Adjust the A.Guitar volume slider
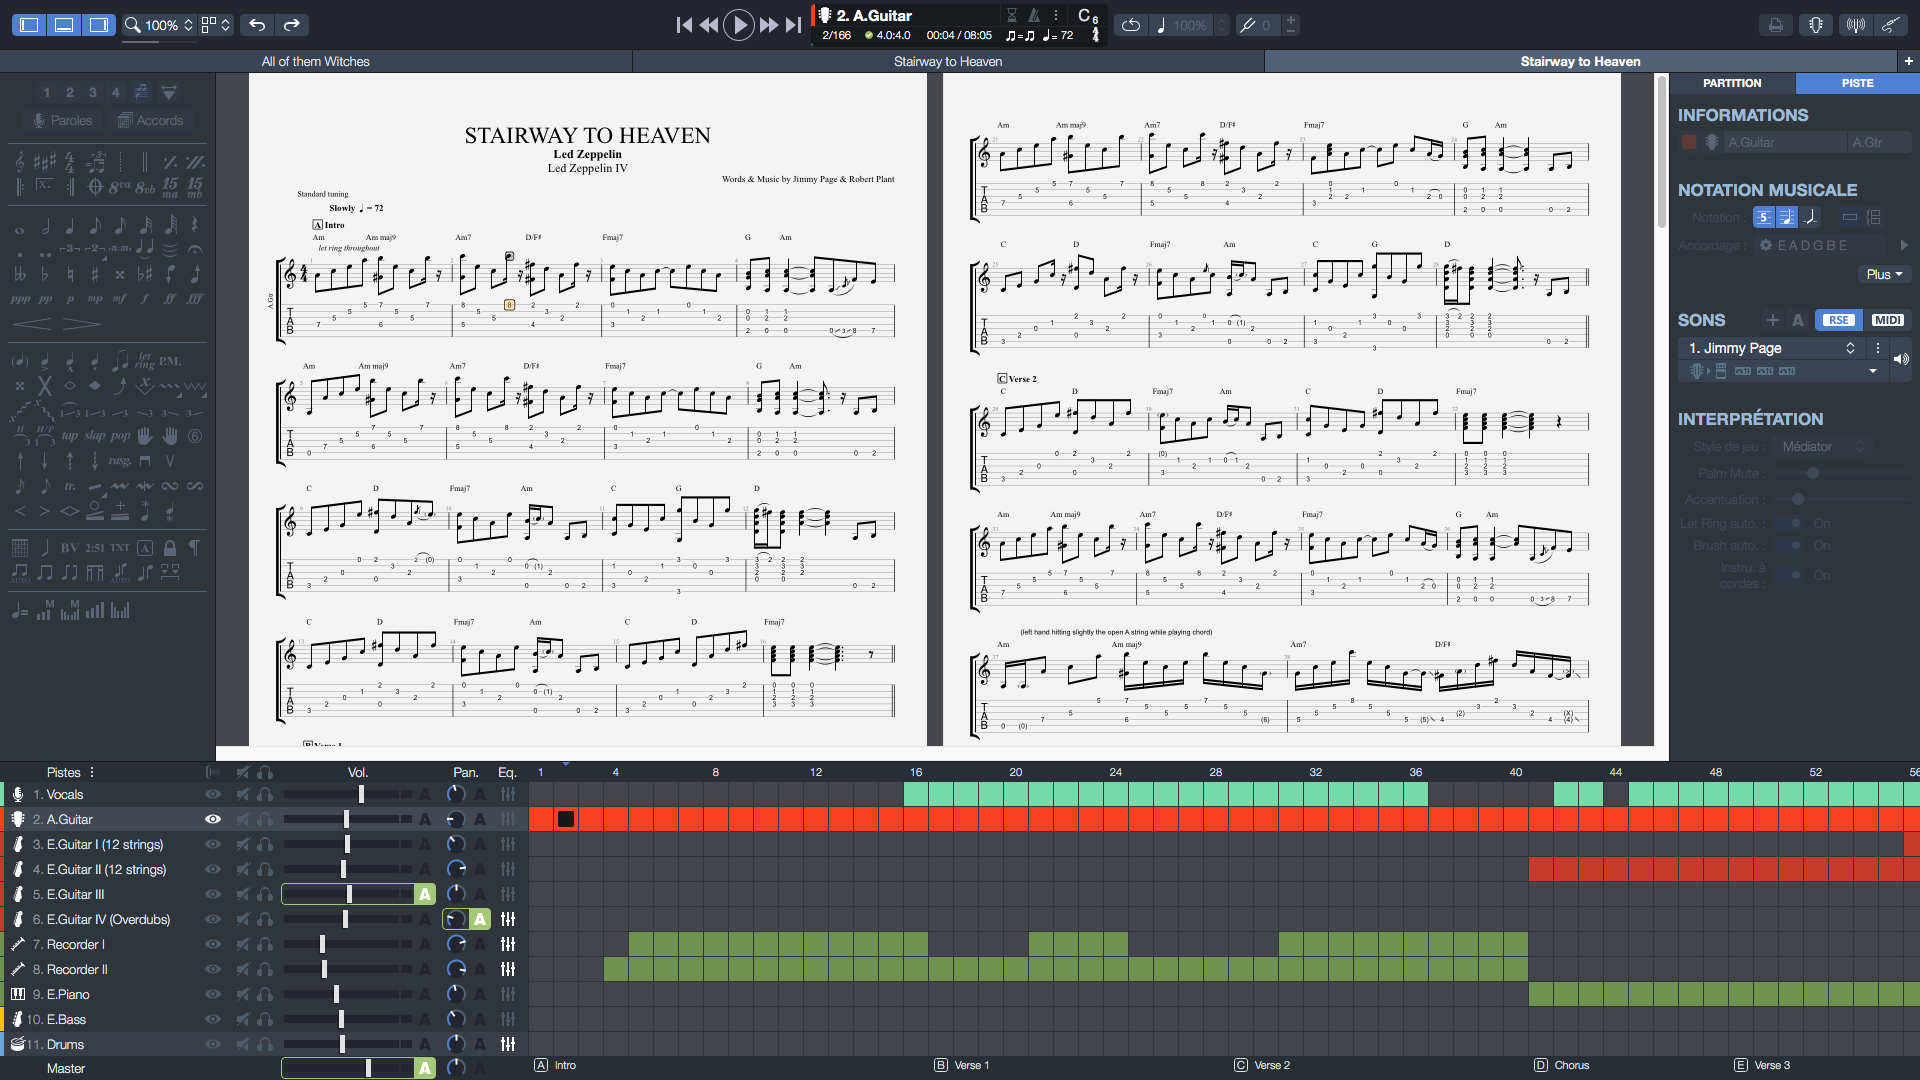Image resolution: width=1920 pixels, height=1080 pixels. click(347, 819)
